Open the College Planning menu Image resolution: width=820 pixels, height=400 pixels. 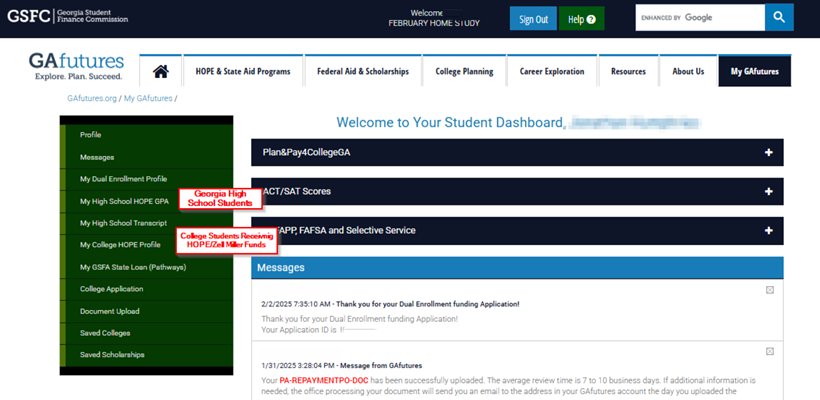coord(464,71)
